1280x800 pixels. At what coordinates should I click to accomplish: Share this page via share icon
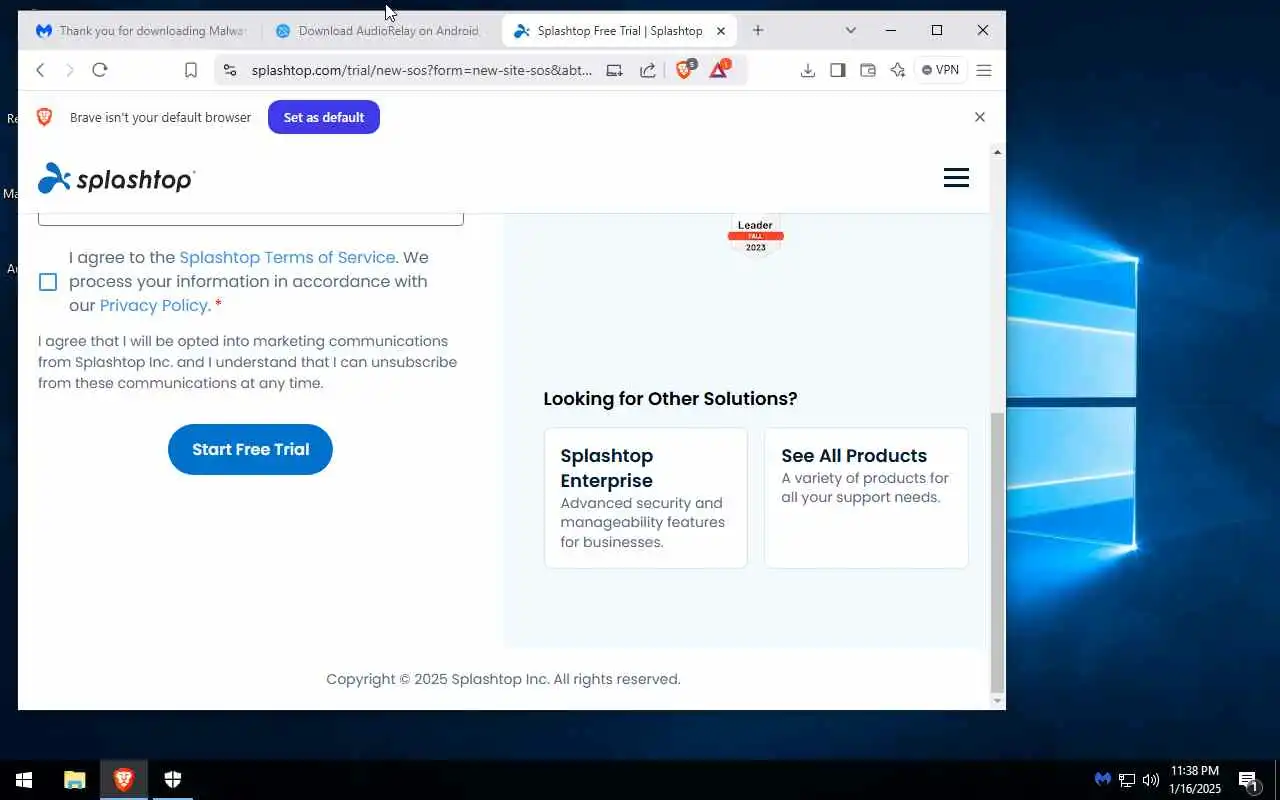[648, 70]
